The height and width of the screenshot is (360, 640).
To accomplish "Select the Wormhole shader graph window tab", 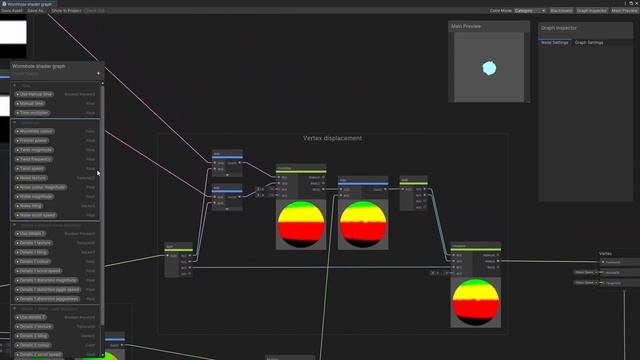I will point(28,4).
